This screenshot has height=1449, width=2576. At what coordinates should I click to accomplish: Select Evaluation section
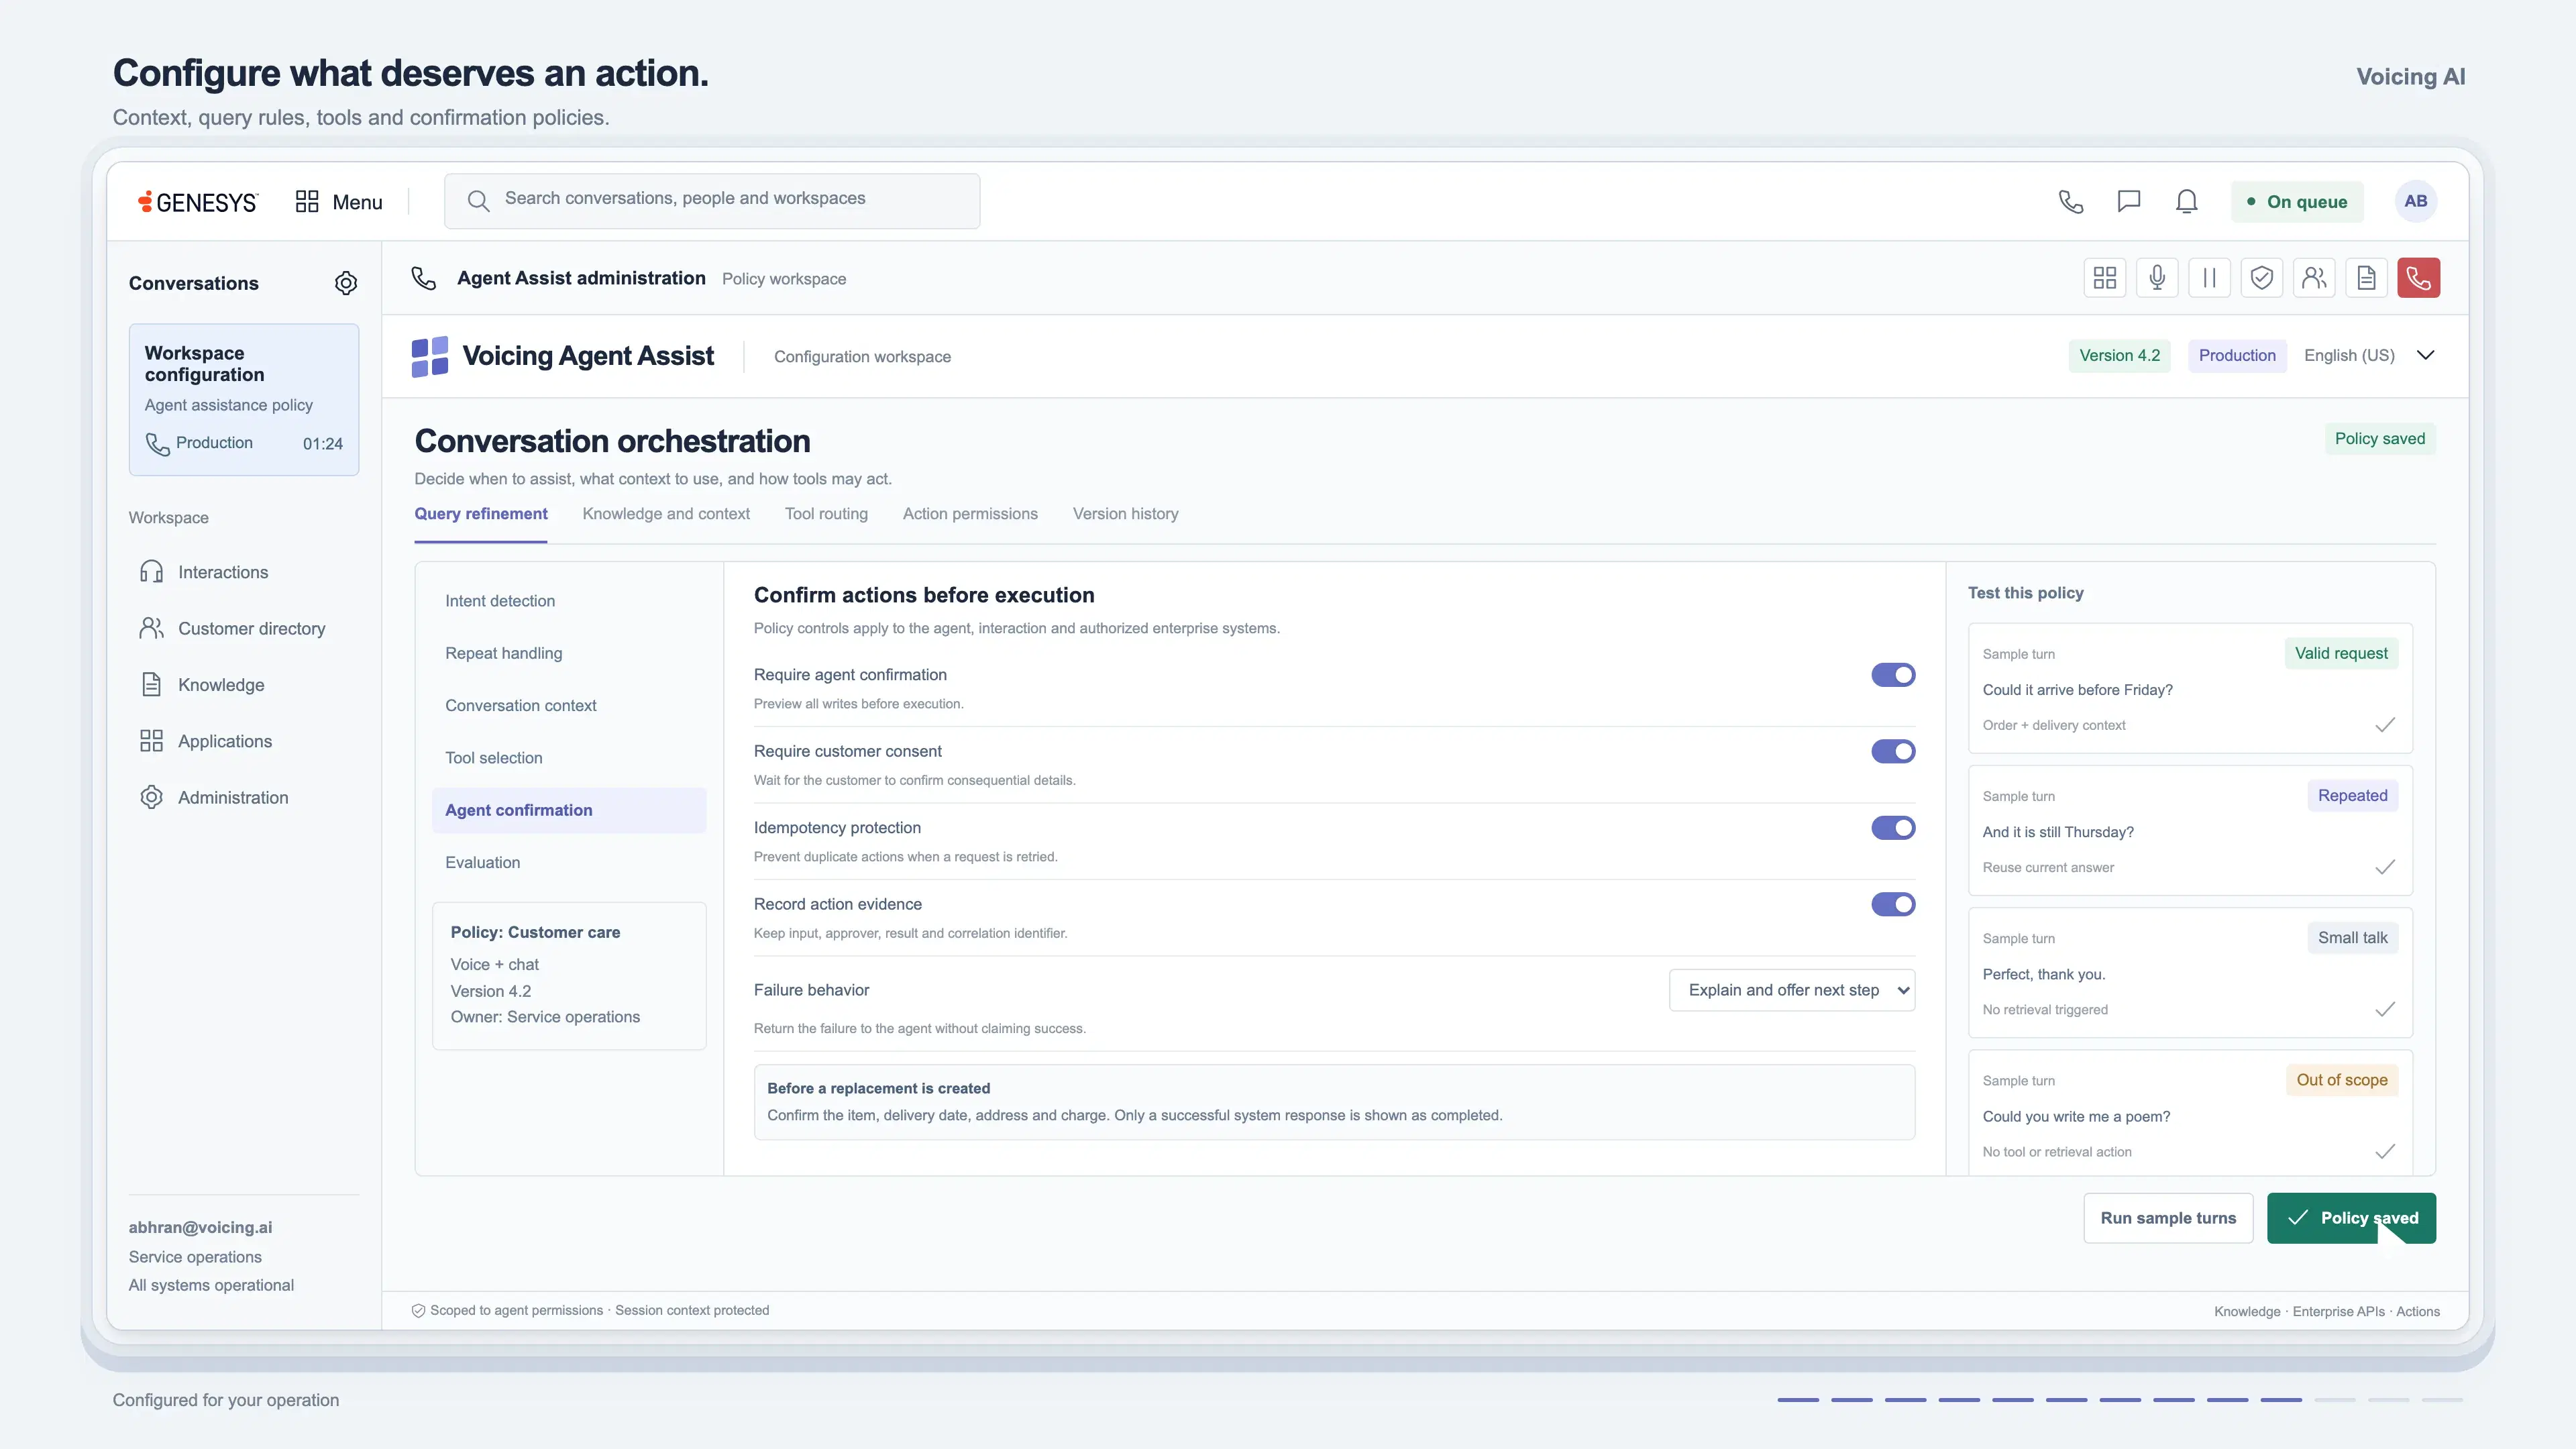pos(569,863)
